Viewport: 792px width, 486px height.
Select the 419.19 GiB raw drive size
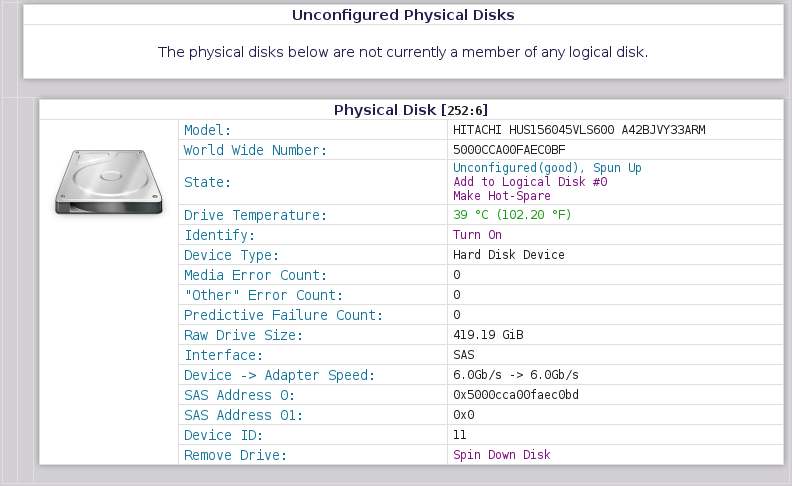tap(489, 335)
